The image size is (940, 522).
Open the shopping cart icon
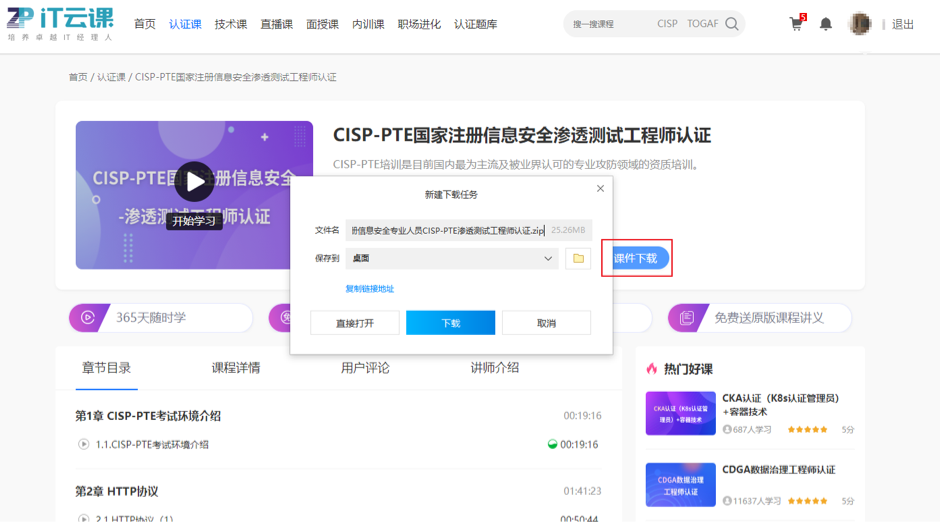(796, 24)
